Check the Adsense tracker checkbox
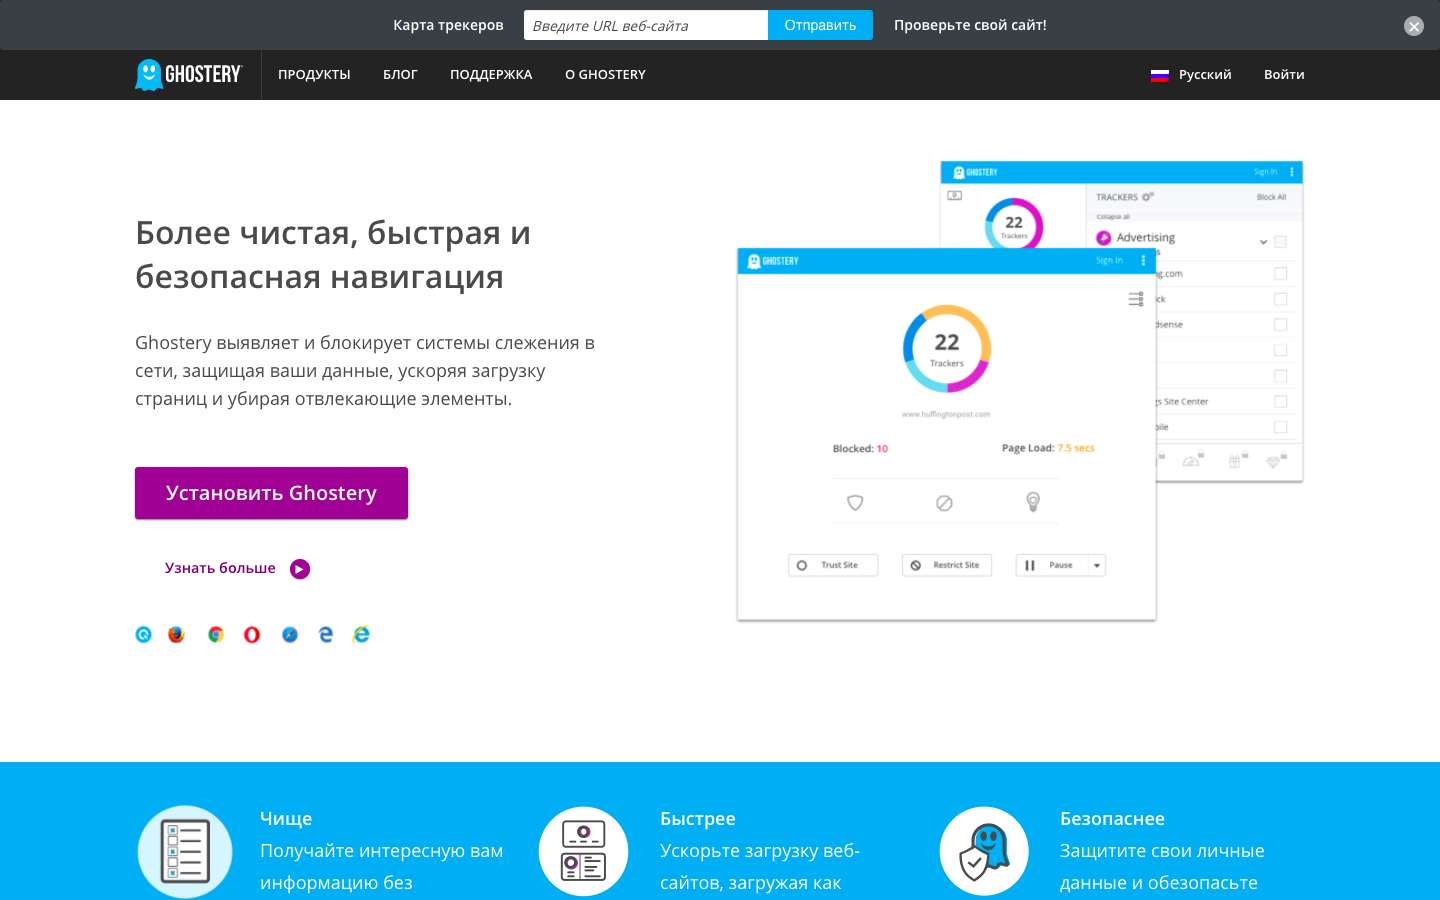Screen dimensions: 1440x900 point(1281,324)
